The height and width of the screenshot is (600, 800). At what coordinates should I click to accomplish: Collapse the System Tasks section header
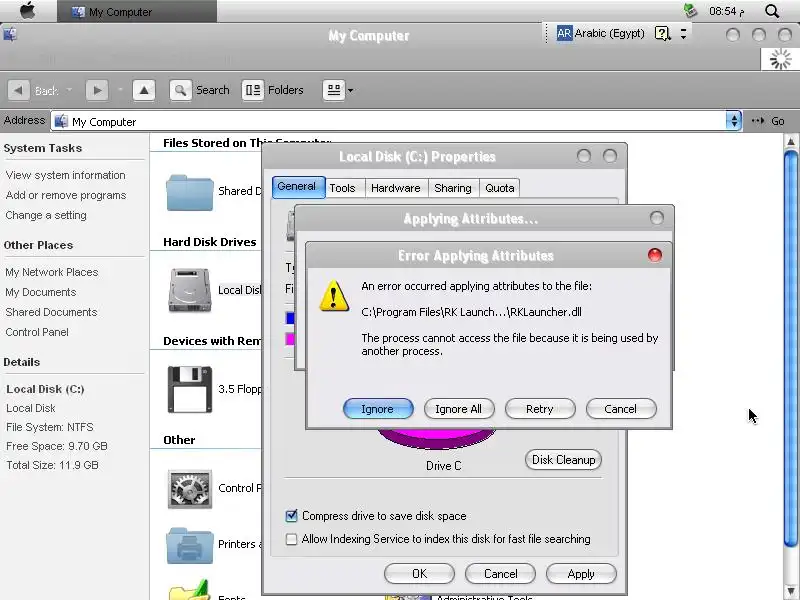point(43,148)
